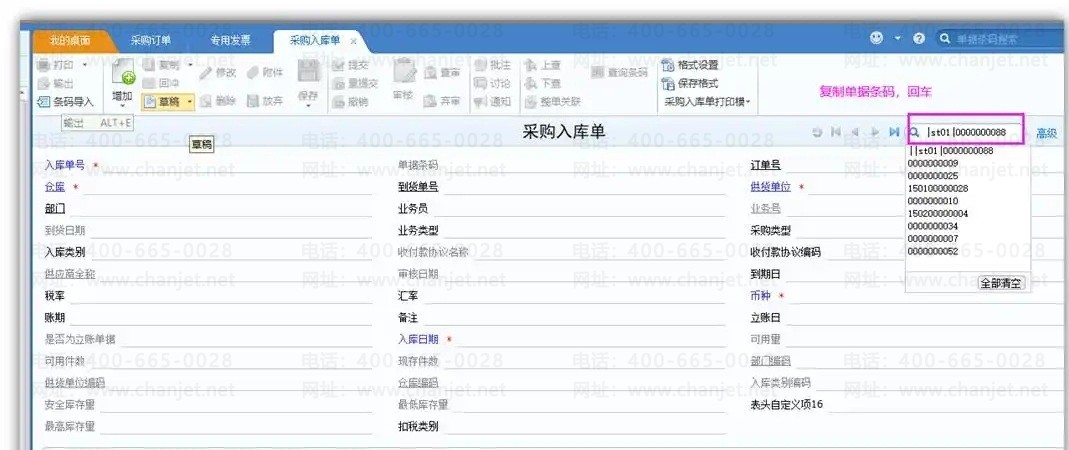This screenshot has height=450, width=1069.
Task: Click the 高级 advanced search link
Action: [1046, 133]
